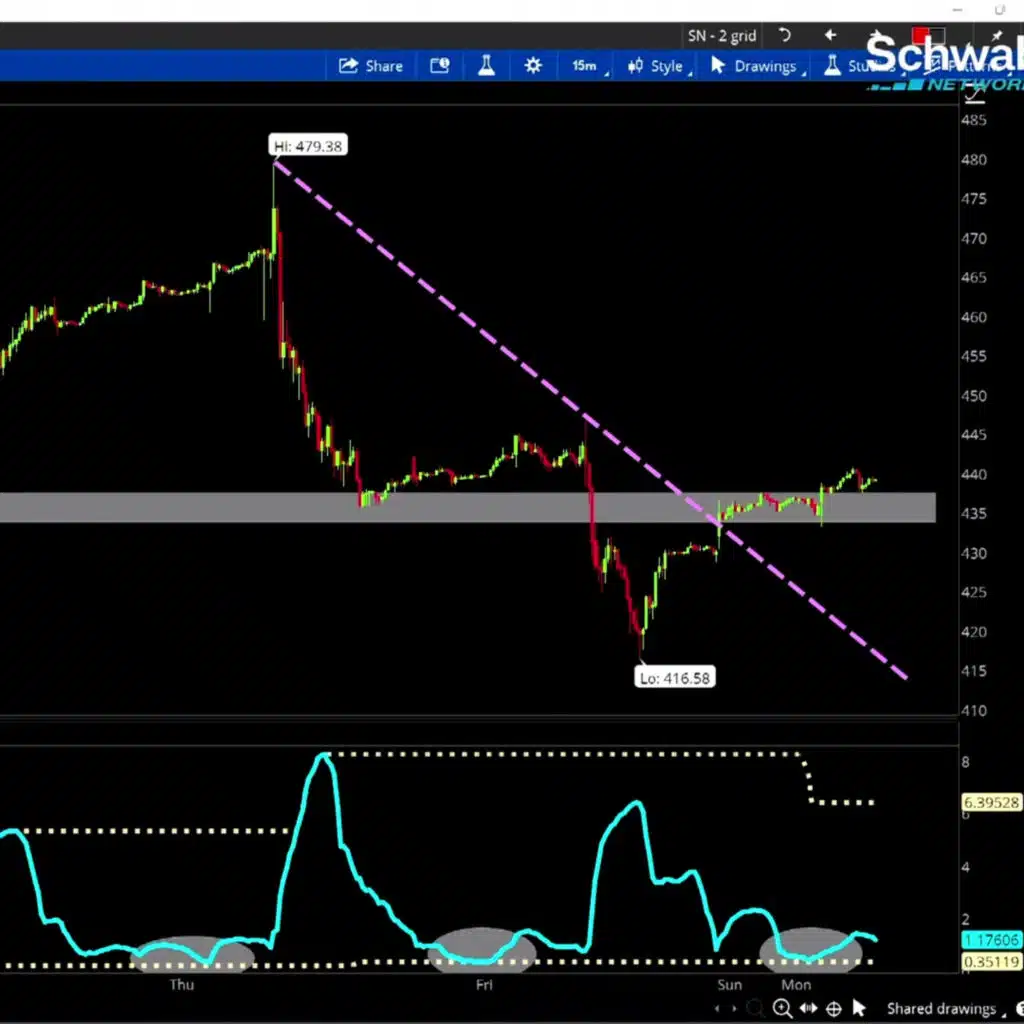Click the 480 price axis label

(x=973, y=159)
